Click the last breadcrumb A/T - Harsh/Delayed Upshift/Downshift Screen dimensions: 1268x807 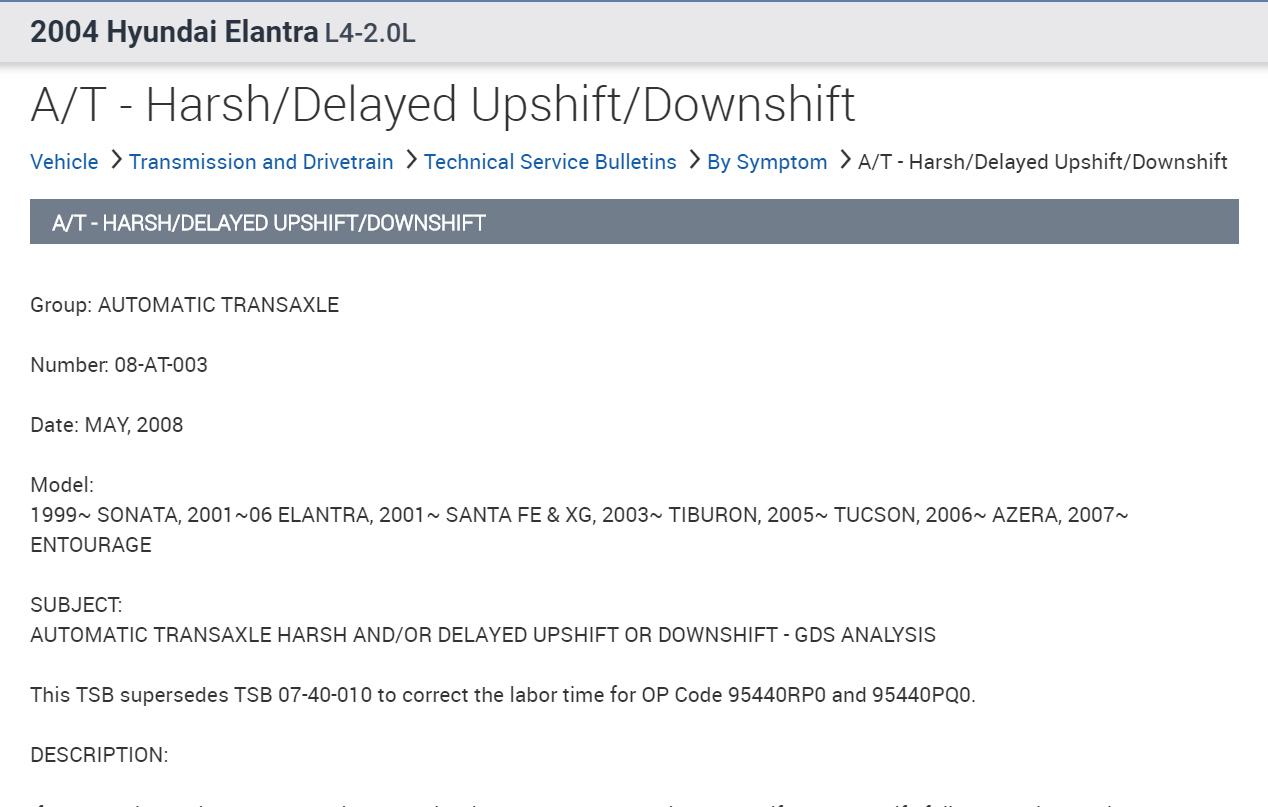(1043, 162)
